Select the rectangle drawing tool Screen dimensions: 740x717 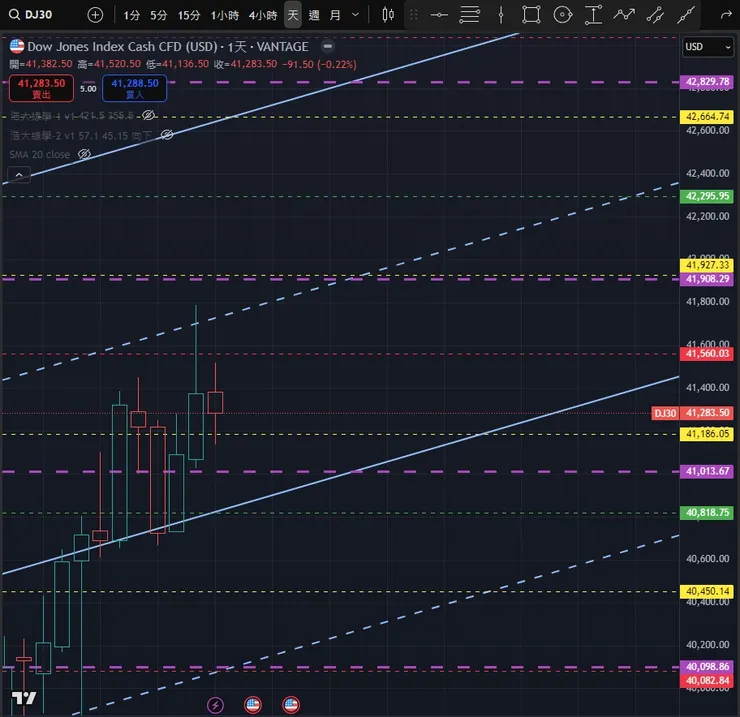531,15
